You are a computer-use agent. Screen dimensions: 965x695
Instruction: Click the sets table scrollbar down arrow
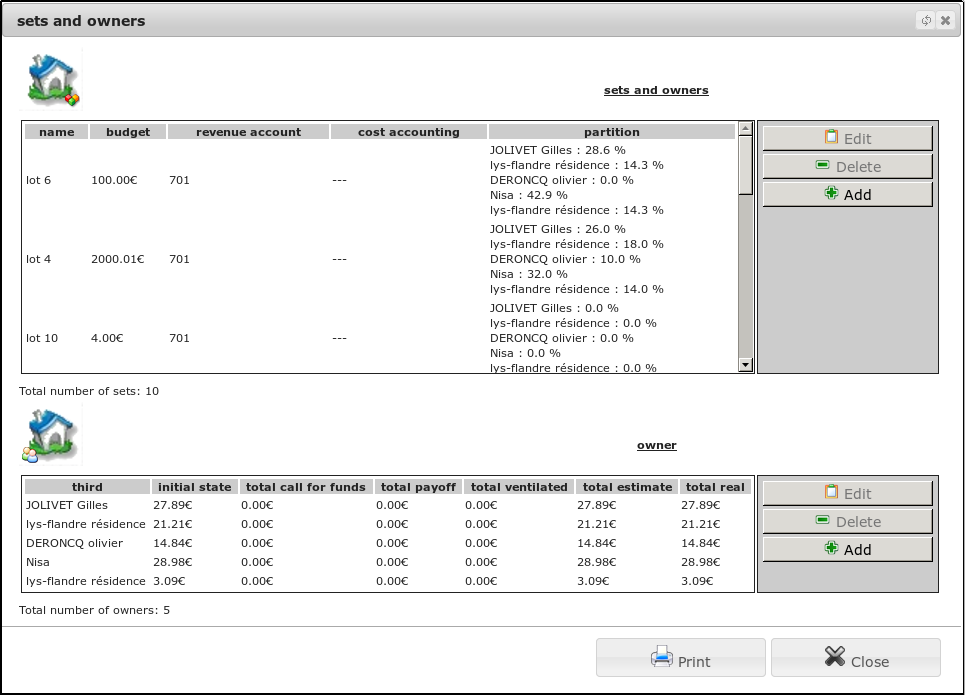click(x=745, y=365)
